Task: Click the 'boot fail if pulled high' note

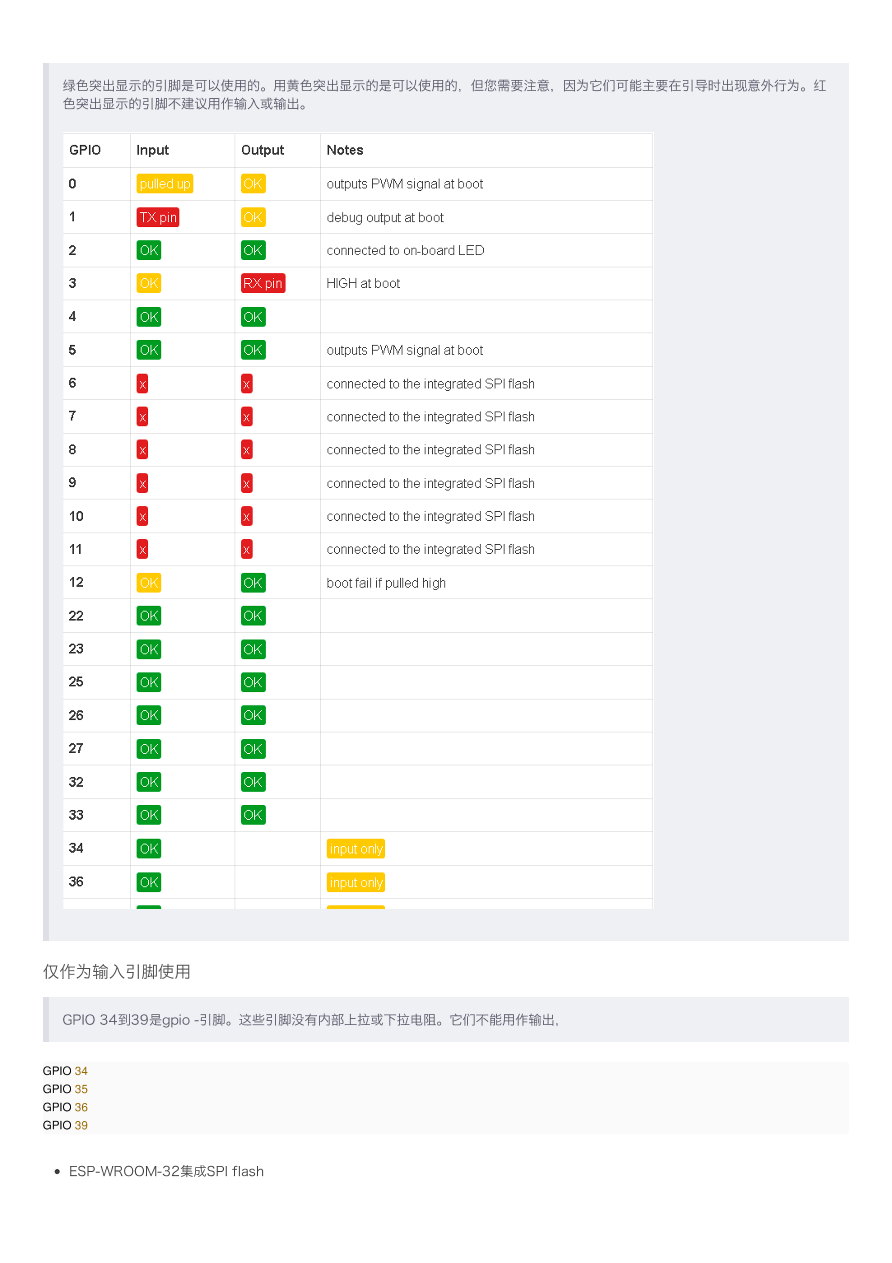Action: click(386, 583)
